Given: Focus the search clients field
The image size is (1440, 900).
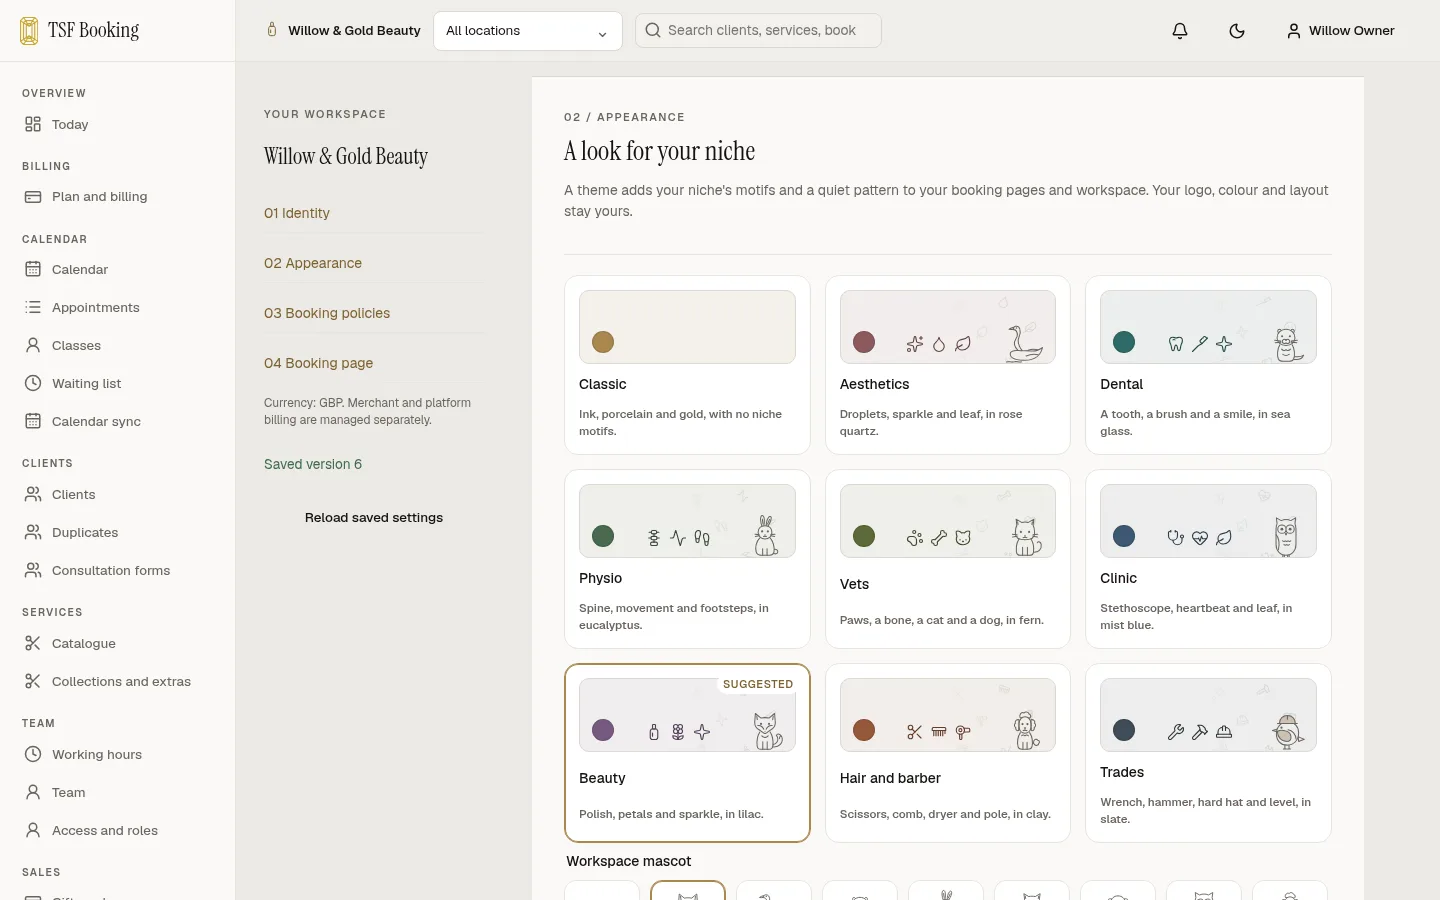Looking at the screenshot, I should tap(758, 31).
